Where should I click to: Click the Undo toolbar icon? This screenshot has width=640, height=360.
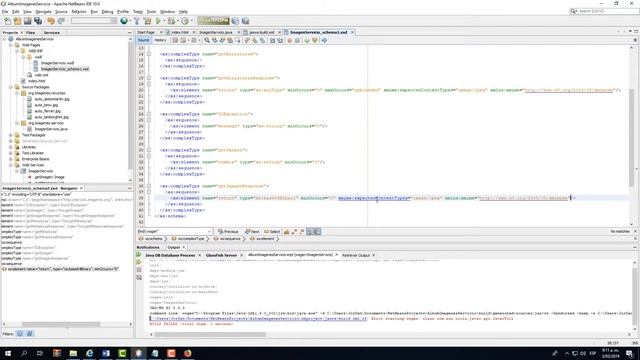coord(51,21)
